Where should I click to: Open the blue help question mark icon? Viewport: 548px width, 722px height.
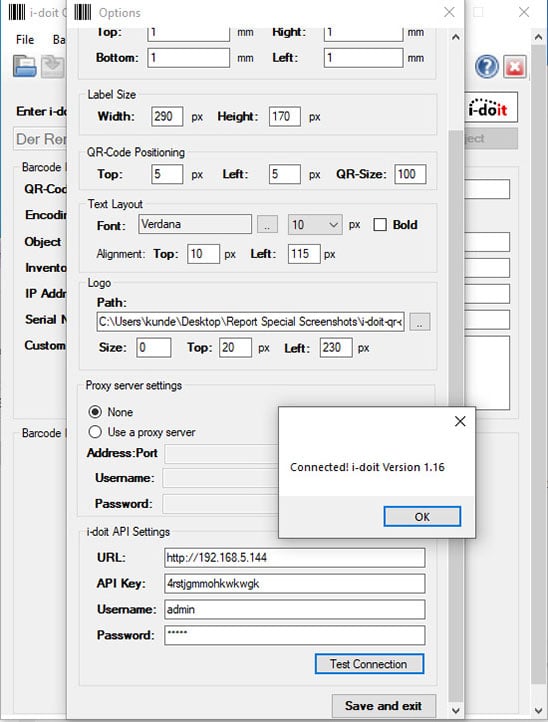pos(486,67)
